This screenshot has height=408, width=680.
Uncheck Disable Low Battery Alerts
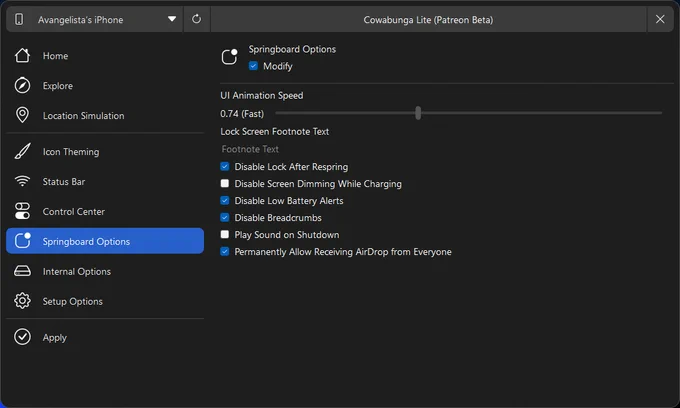point(225,200)
